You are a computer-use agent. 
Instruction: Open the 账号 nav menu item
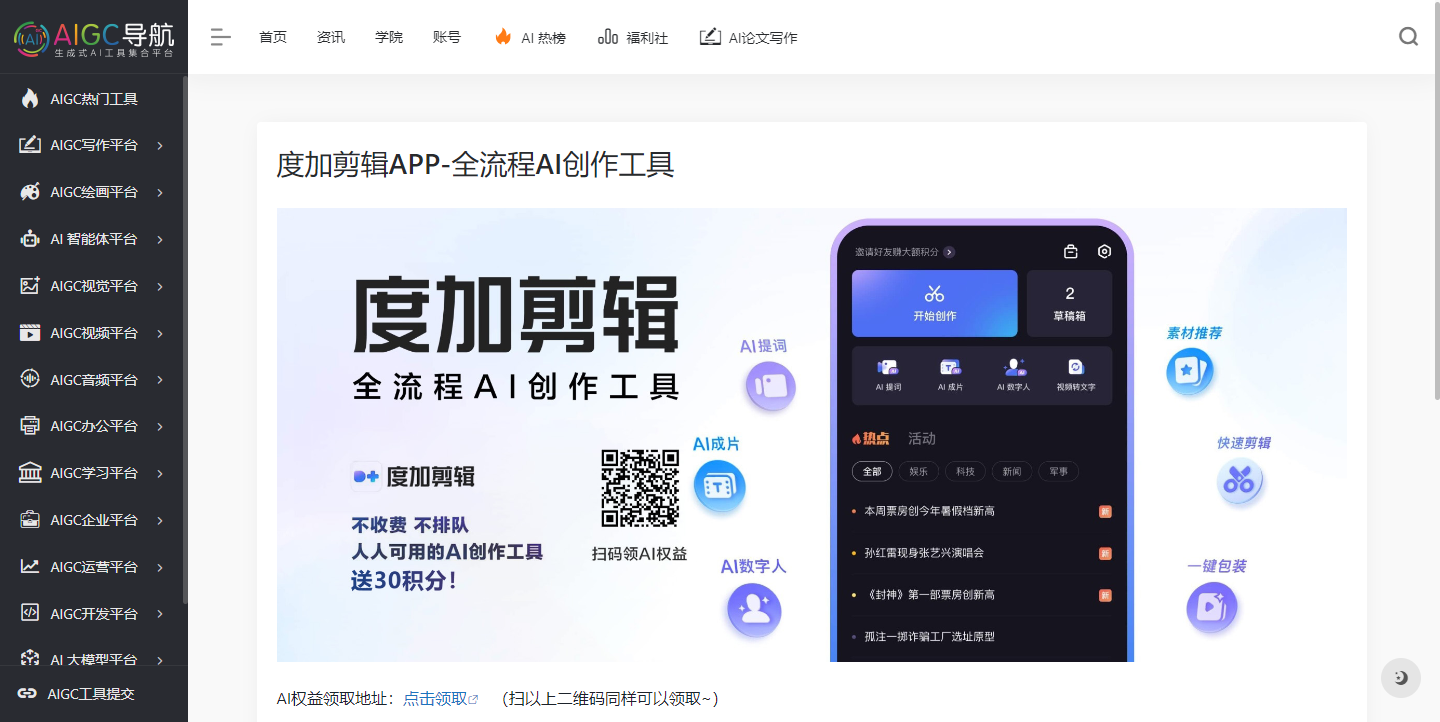click(x=447, y=37)
